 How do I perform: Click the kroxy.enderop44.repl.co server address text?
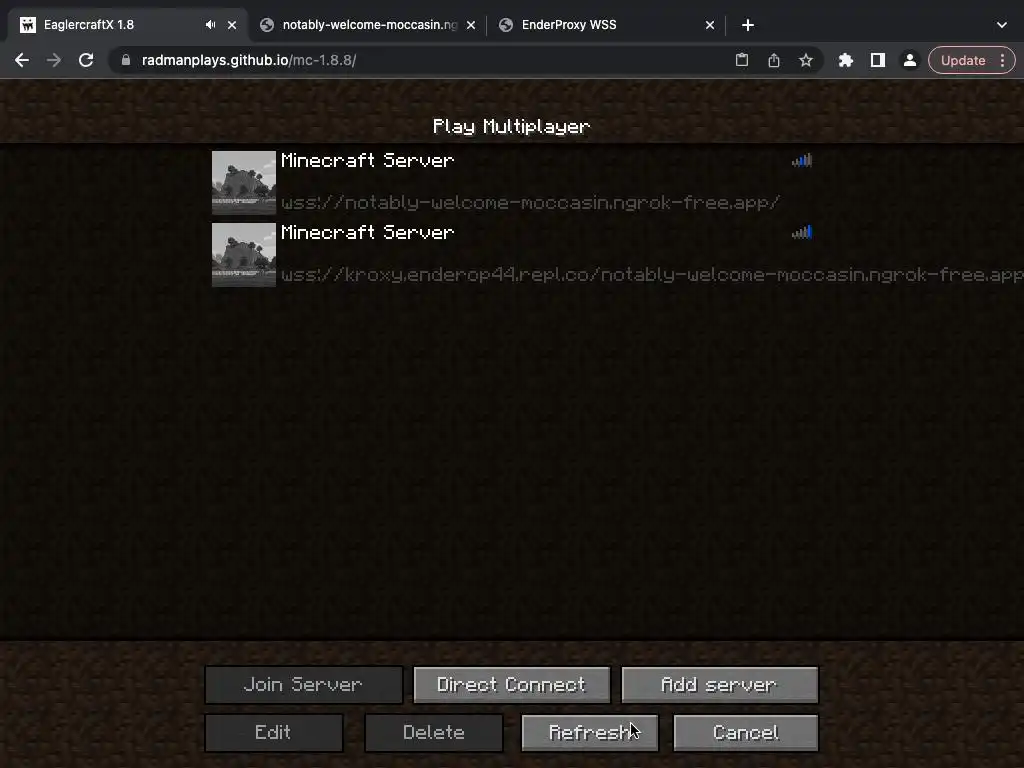[652, 275]
